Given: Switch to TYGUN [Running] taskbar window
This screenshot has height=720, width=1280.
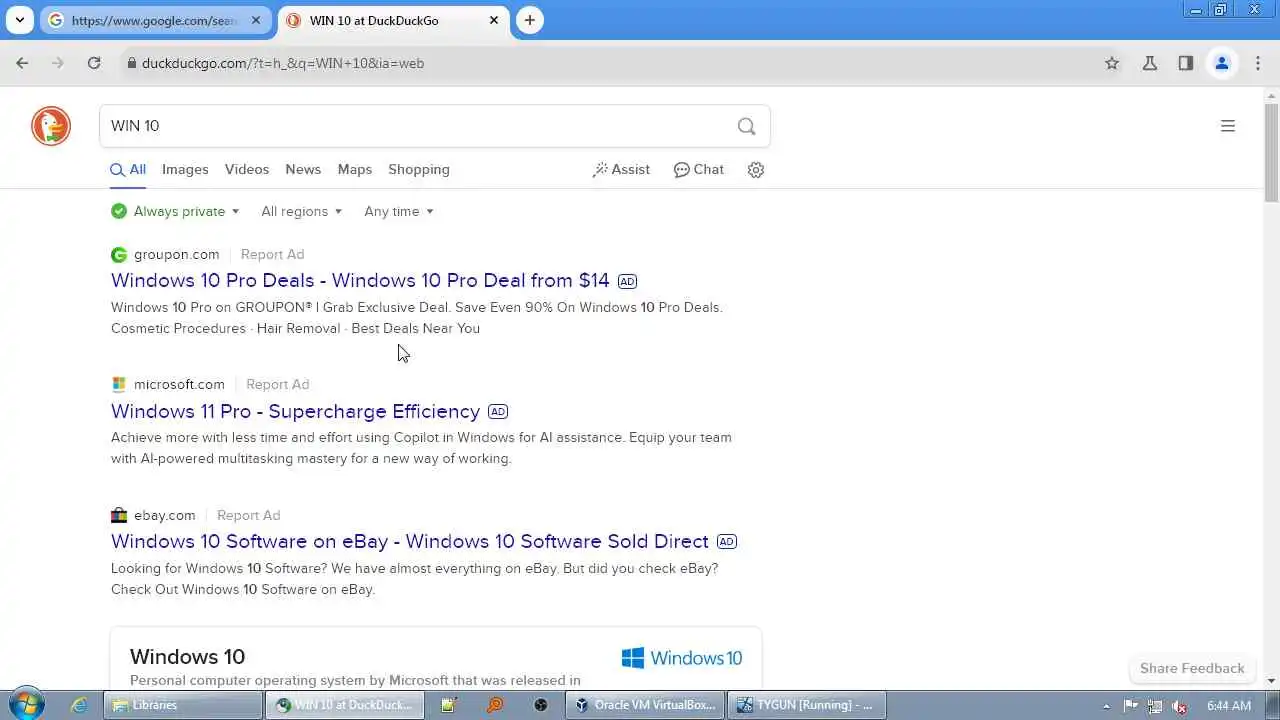Looking at the screenshot, I should click(805, 705).
